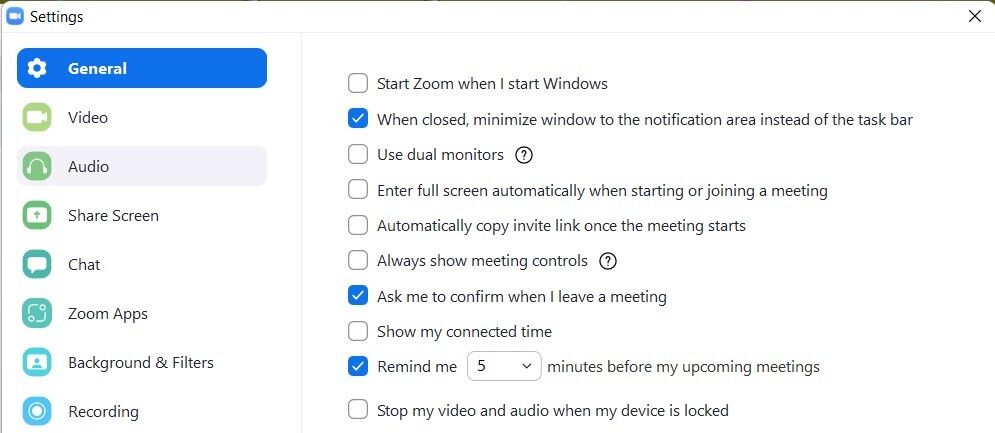Screen dimensions: 995x433
Task: Tick Stop my video and audio when locked
Action: (x=358, y=410)
